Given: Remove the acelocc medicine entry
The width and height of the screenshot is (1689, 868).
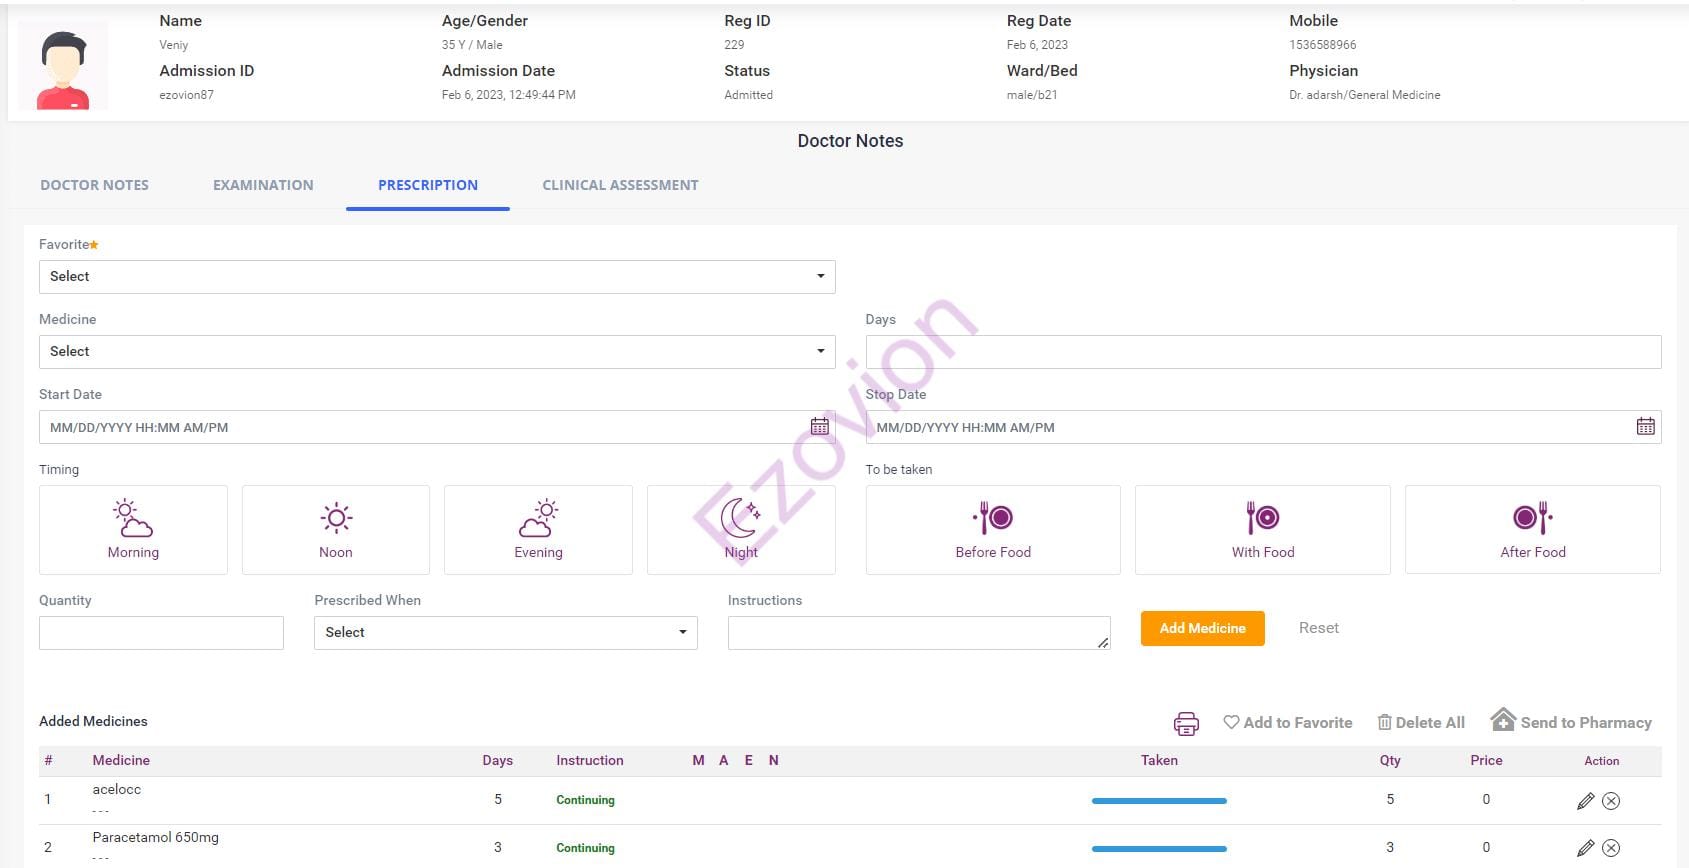Looking at the screenshot, I should tap(1611, 801).
